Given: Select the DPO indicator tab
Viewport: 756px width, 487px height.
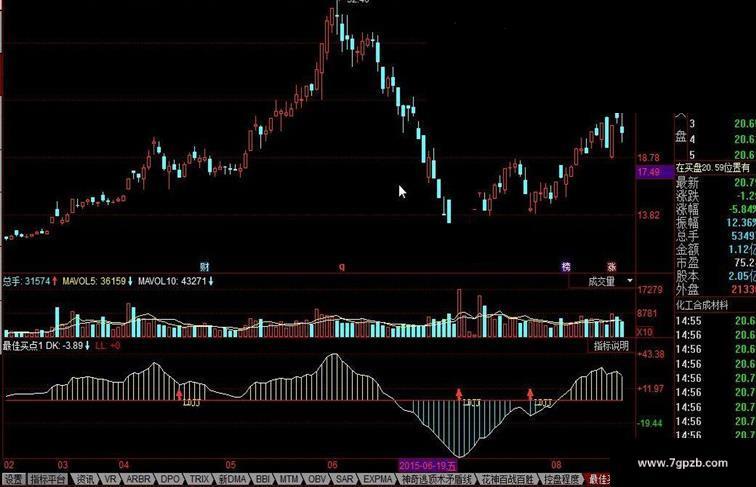Looking at the screenshot, I should tap(170, 479).
